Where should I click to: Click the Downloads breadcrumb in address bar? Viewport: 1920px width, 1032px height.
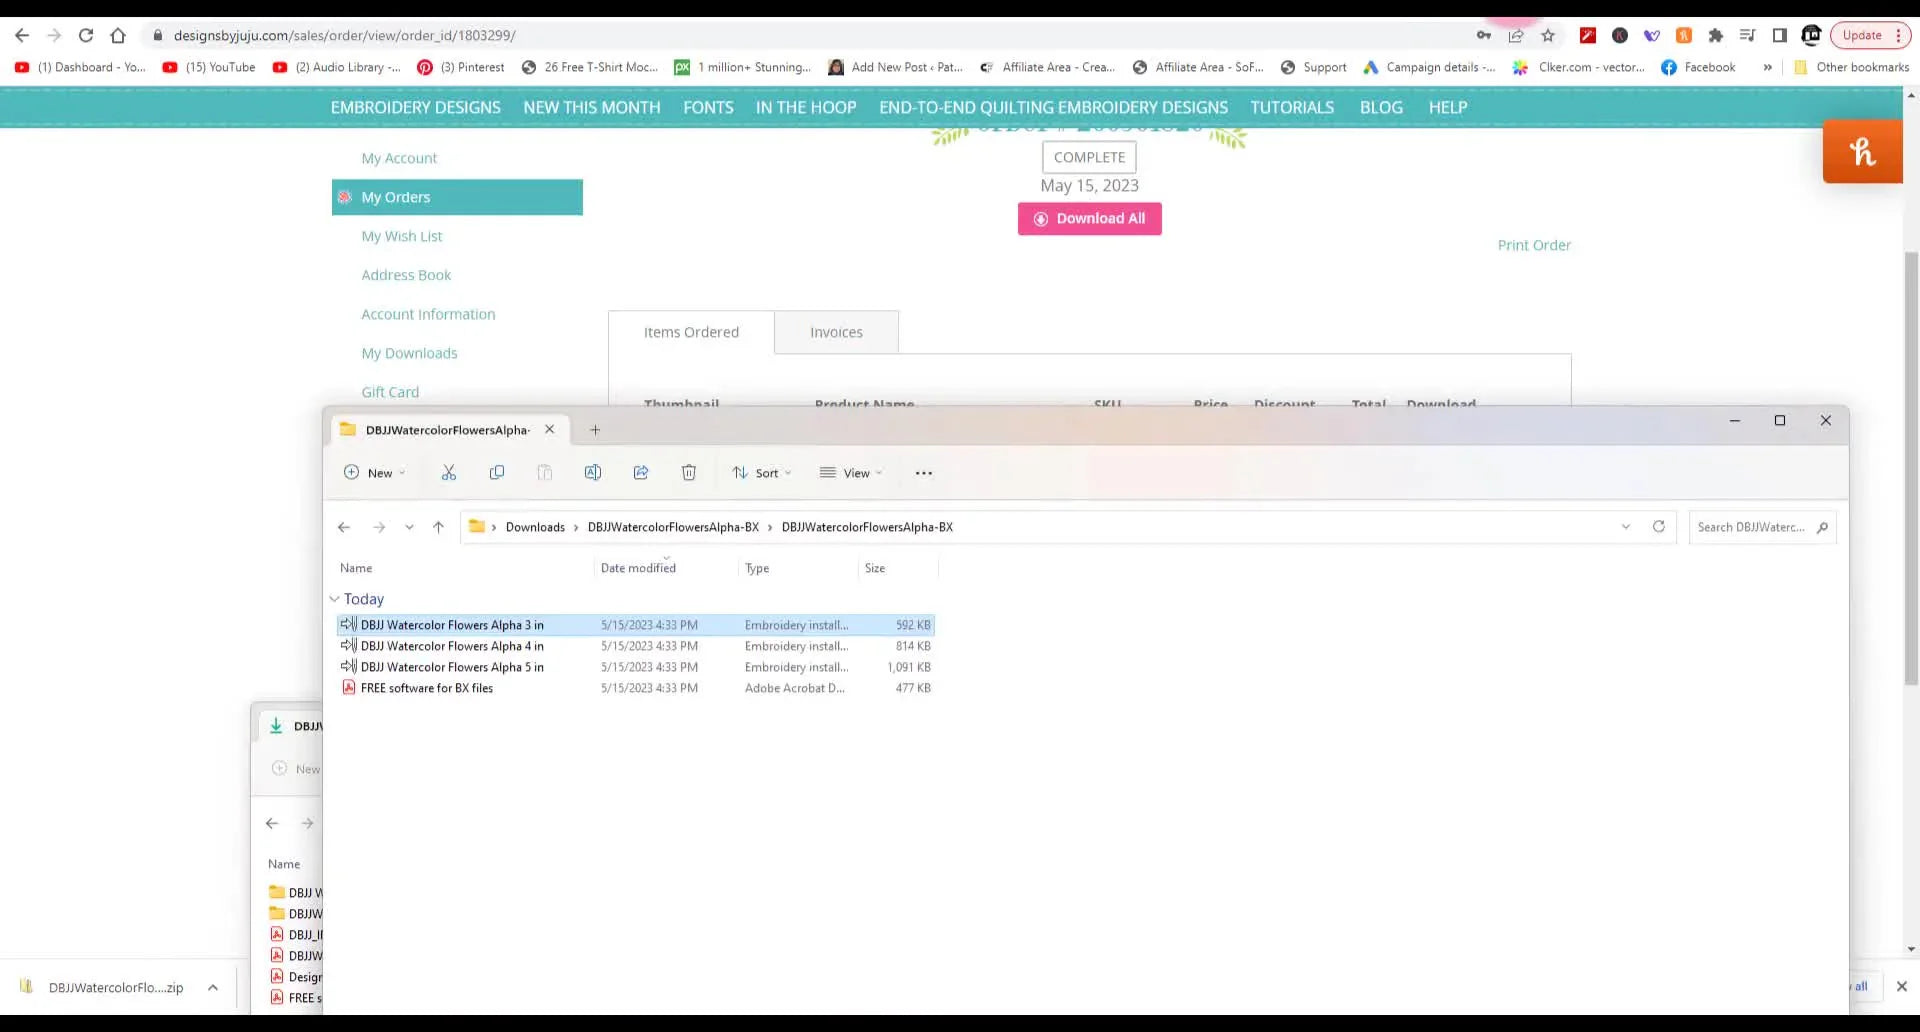click(535, 527)
